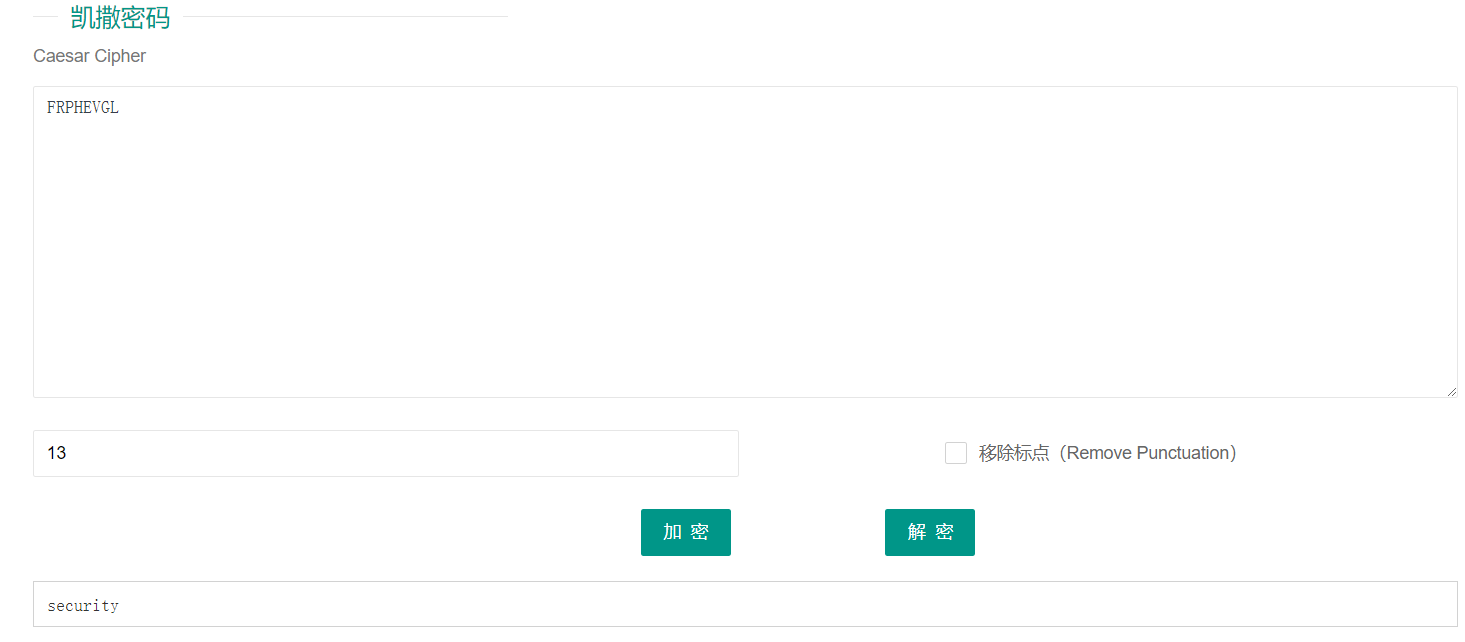Place cursor after the number 13
This screenshot has height=642, width=1465.
coord(68,453)
